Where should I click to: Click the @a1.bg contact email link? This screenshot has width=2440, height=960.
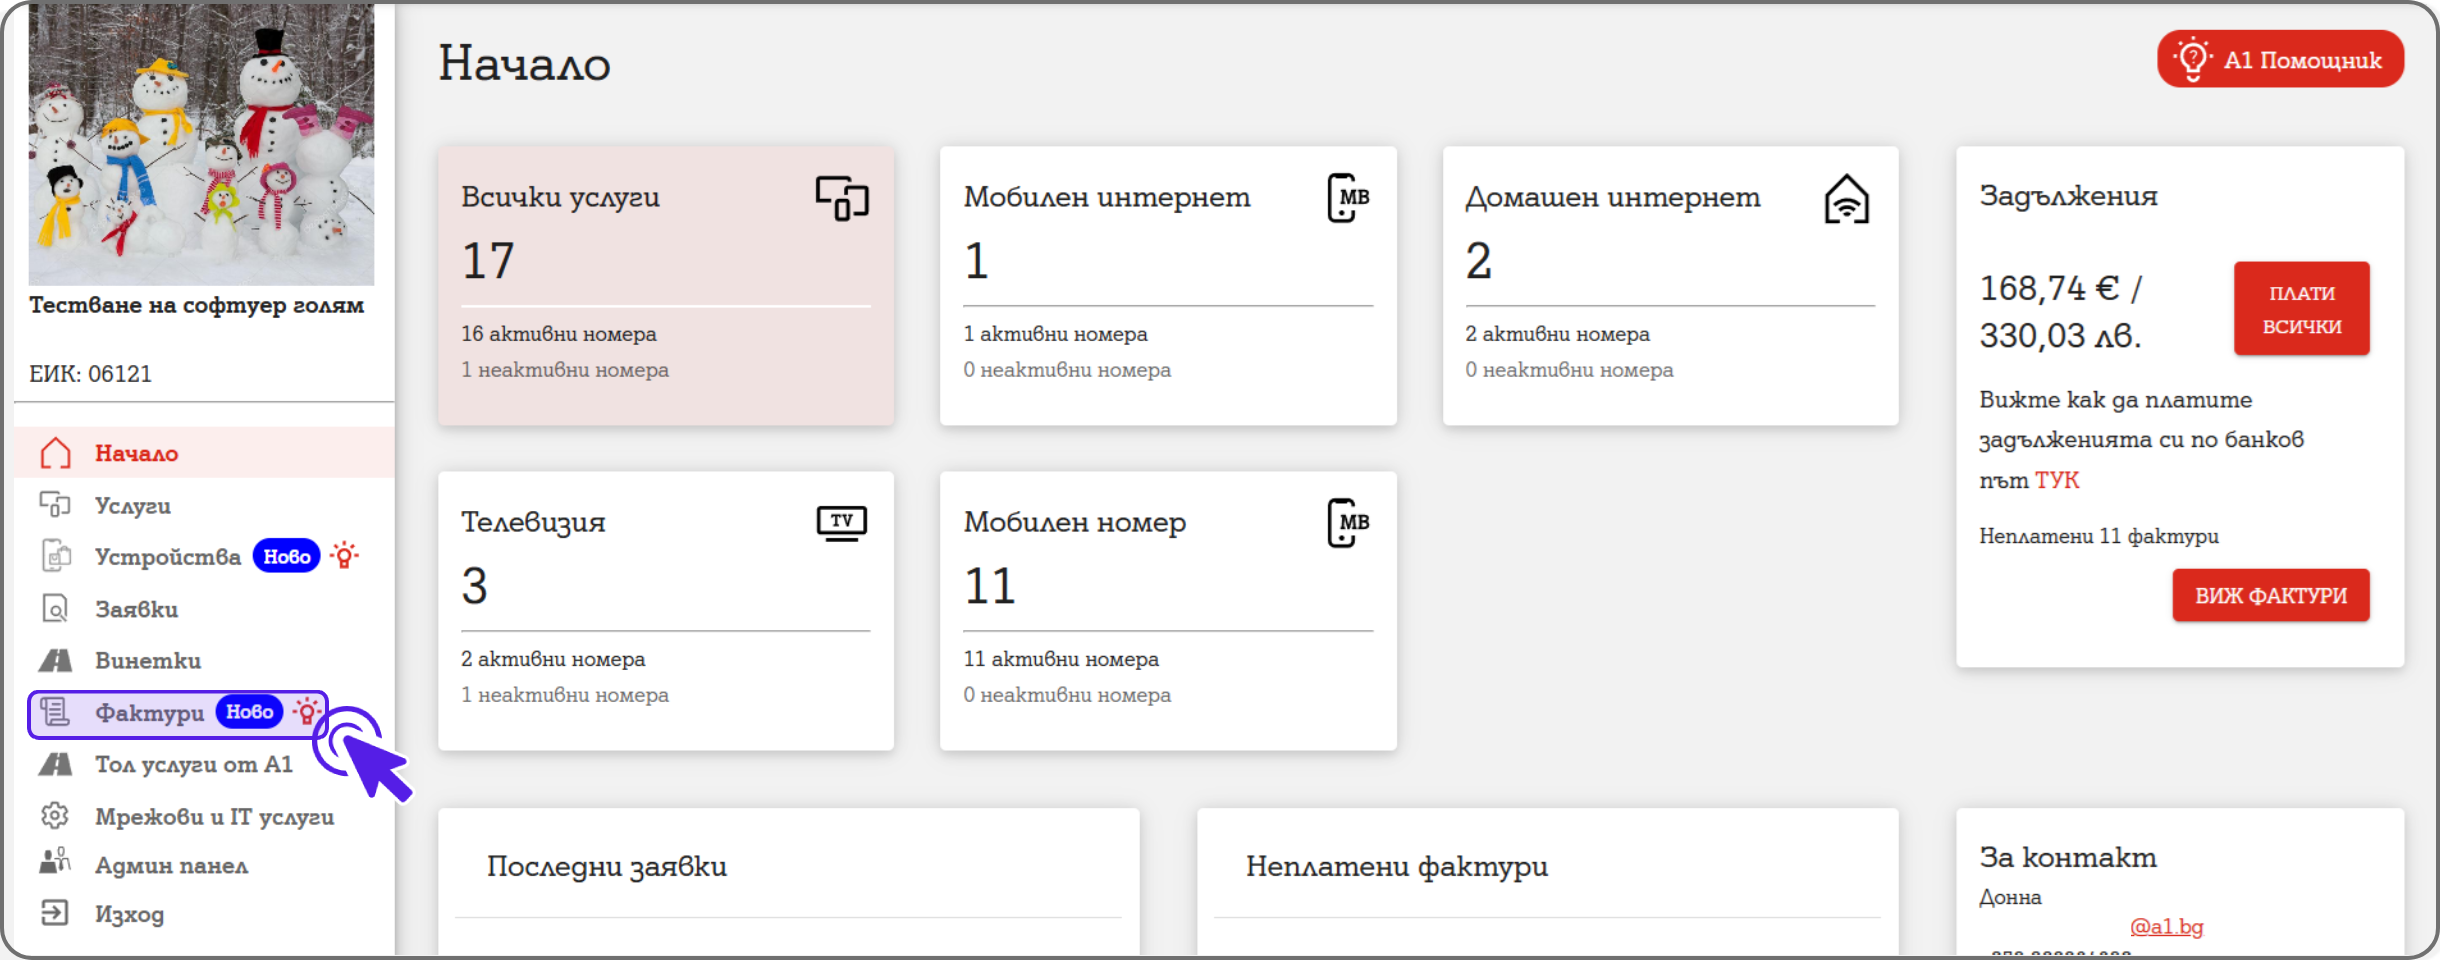2166,927
